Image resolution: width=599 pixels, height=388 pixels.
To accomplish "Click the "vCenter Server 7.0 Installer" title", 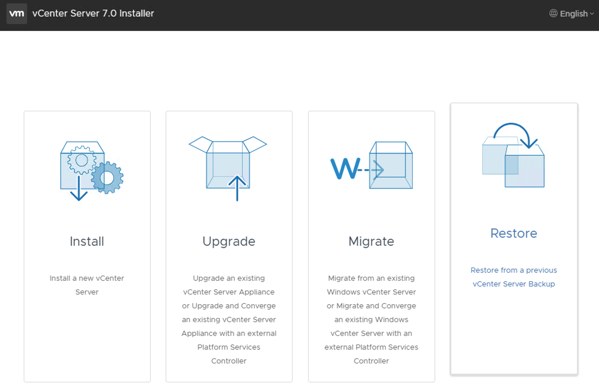I will [x=93, y=13].
